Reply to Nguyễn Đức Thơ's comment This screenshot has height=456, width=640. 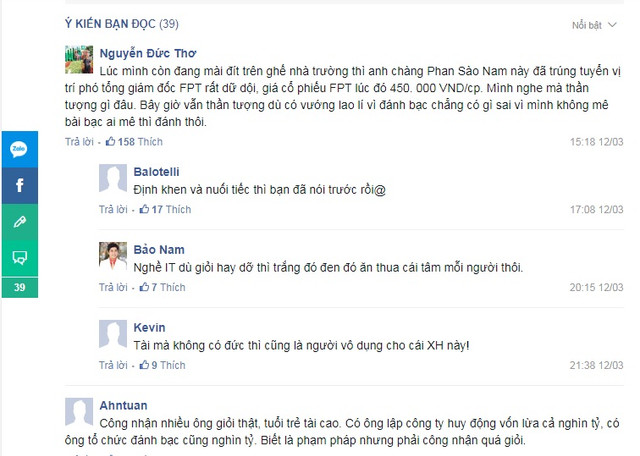tap(79, 142)
